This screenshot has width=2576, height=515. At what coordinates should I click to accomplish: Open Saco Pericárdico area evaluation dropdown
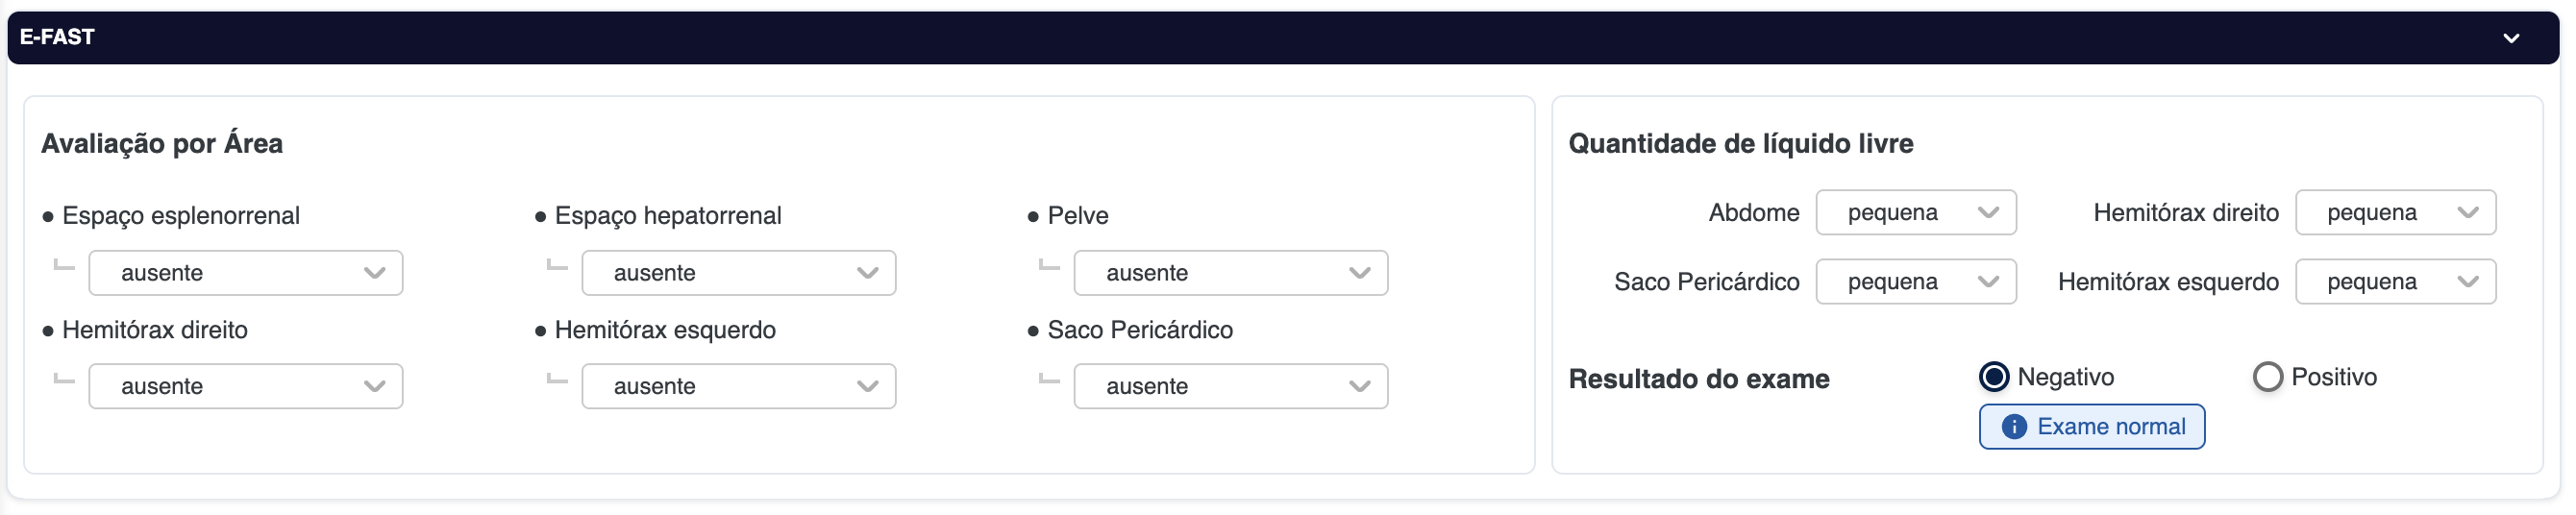point(1230,386)
